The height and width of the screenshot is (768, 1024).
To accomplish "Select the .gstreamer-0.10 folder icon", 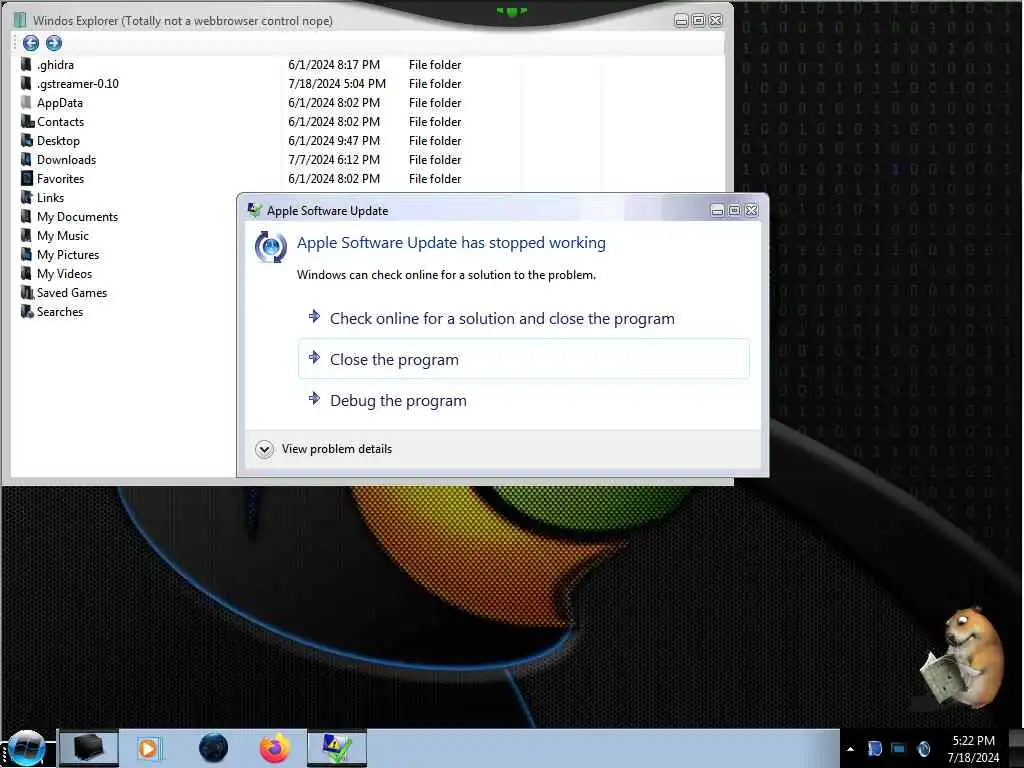I will 26,83.
